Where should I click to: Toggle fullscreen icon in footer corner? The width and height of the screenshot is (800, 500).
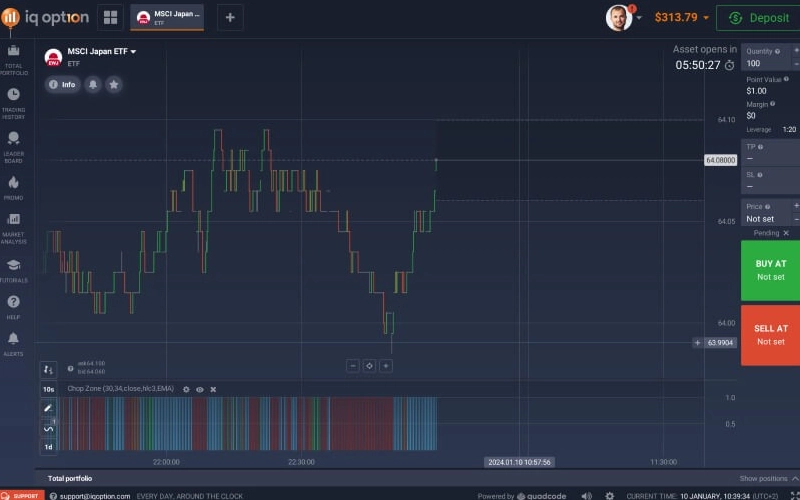[794, 495]
